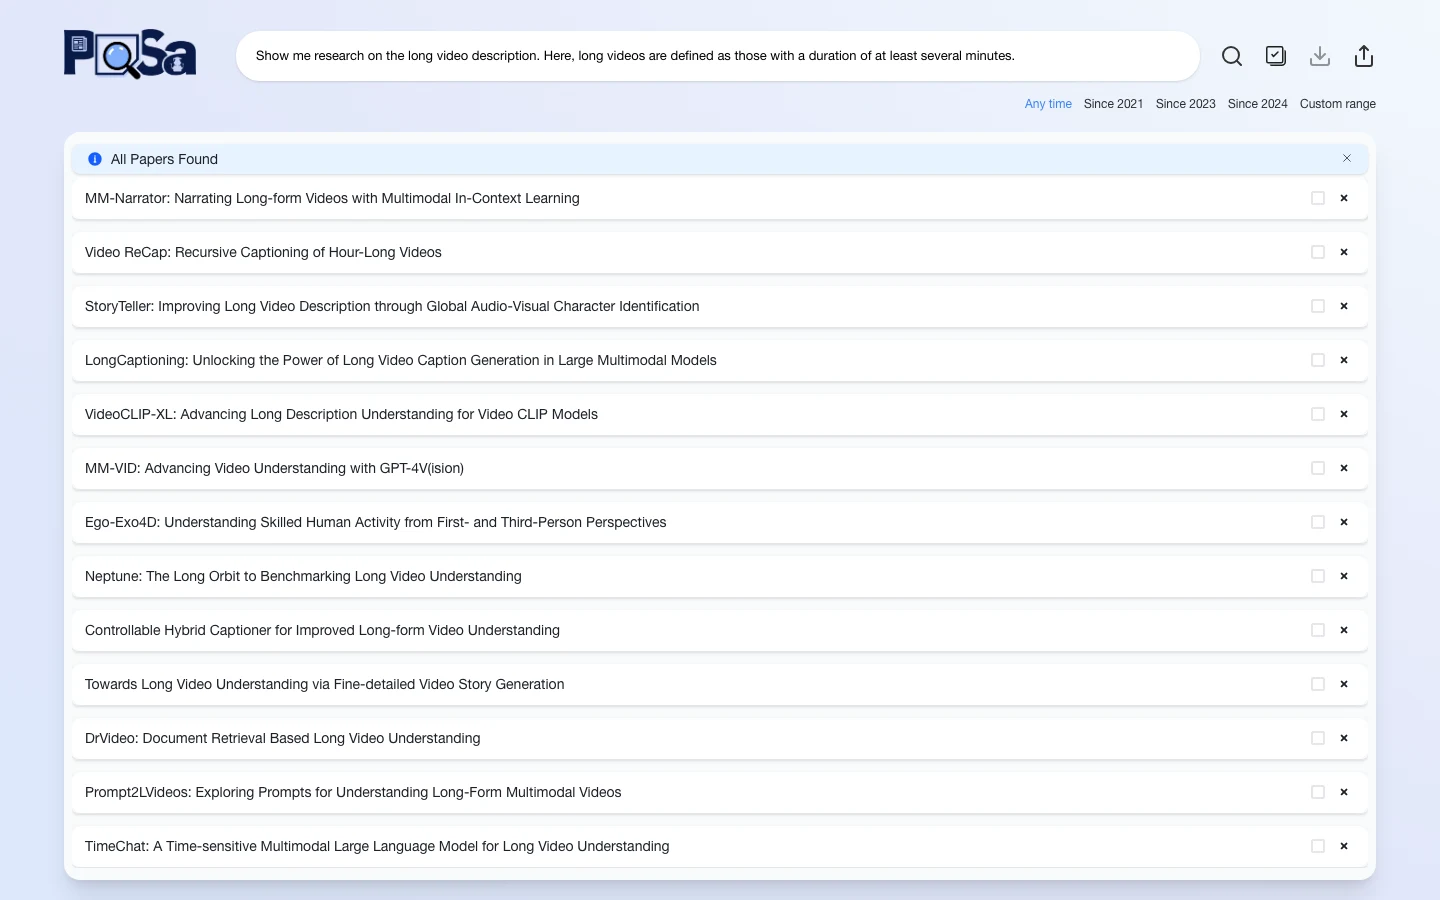Click the download icon
1440x900 pixels.
point(1320,56)
